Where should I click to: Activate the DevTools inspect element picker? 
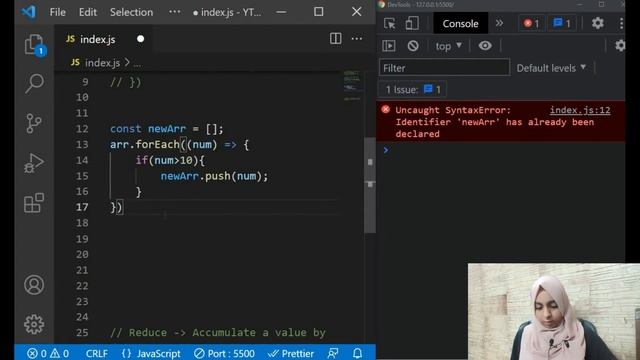(x=390, y=23)
